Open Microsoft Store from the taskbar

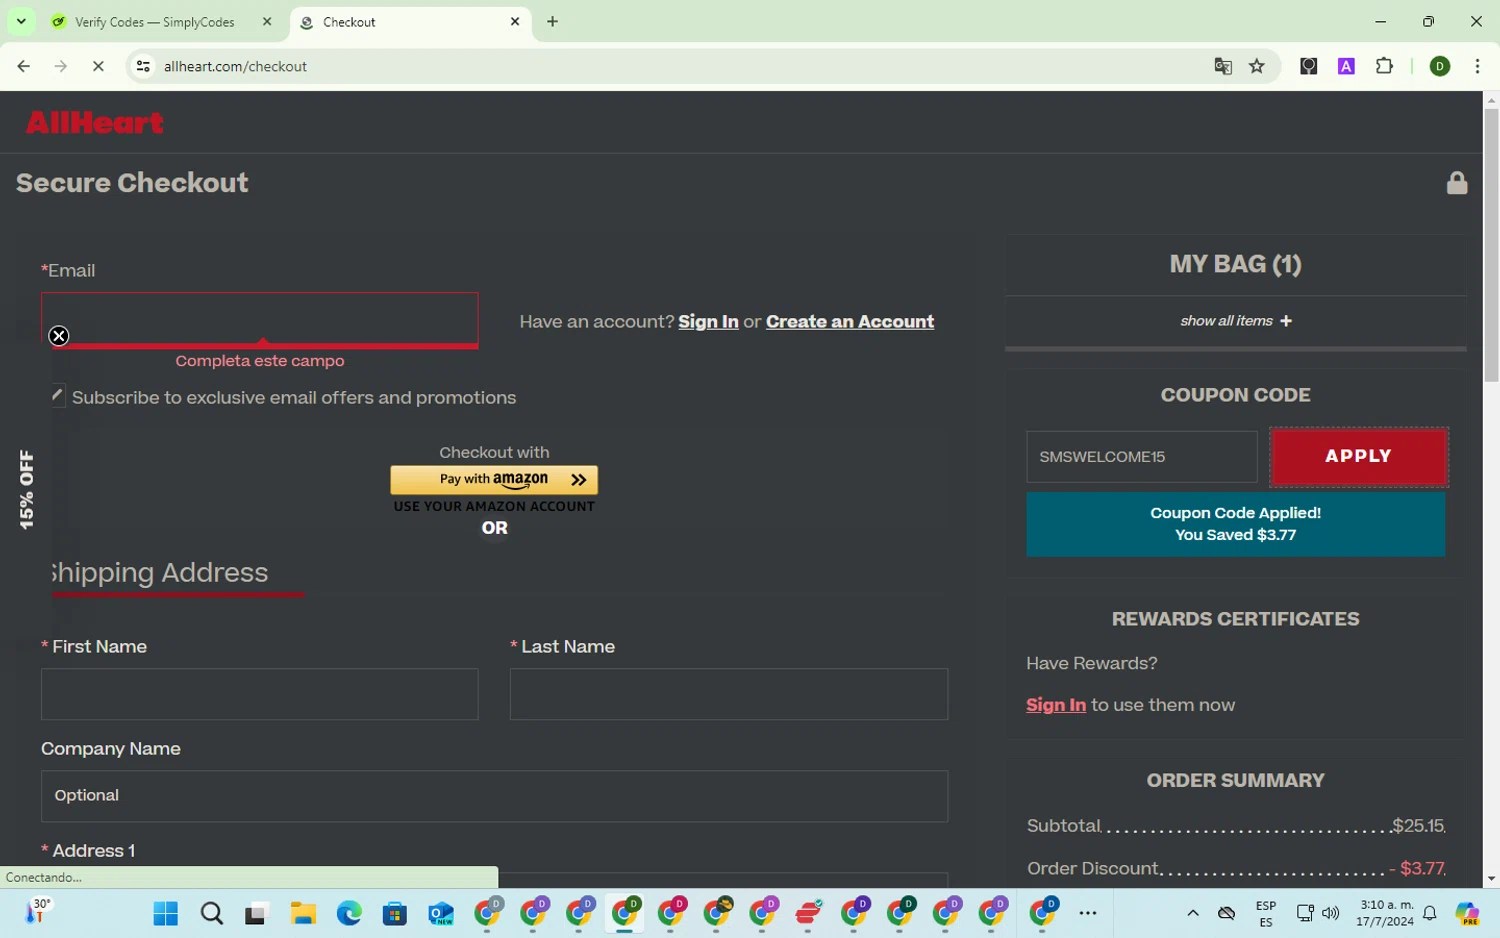pos(395,913)
